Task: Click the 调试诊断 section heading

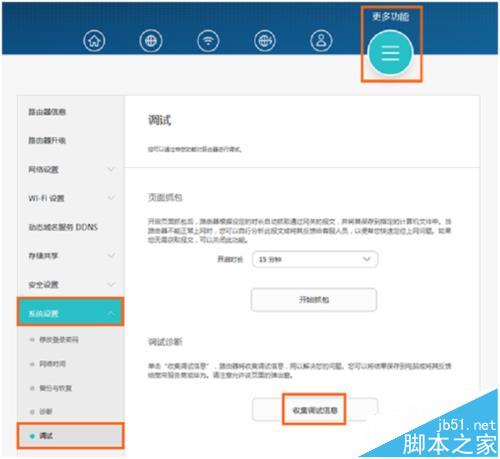Action: coord(165,342)
